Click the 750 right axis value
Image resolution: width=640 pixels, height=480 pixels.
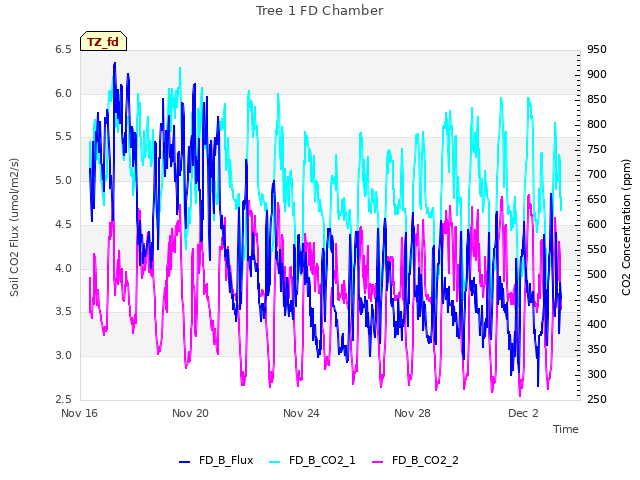[x=597, y=150]
